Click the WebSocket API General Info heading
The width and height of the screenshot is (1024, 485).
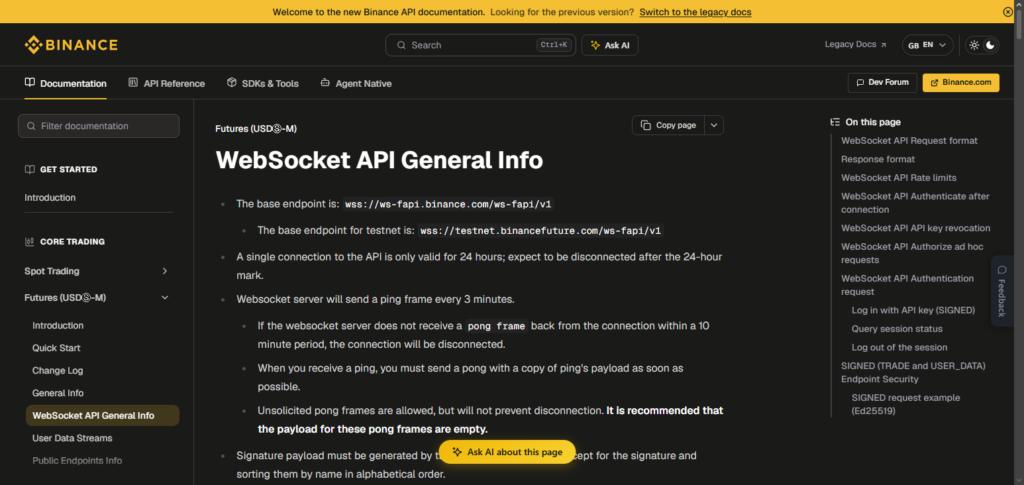click(x=379, y=160)
